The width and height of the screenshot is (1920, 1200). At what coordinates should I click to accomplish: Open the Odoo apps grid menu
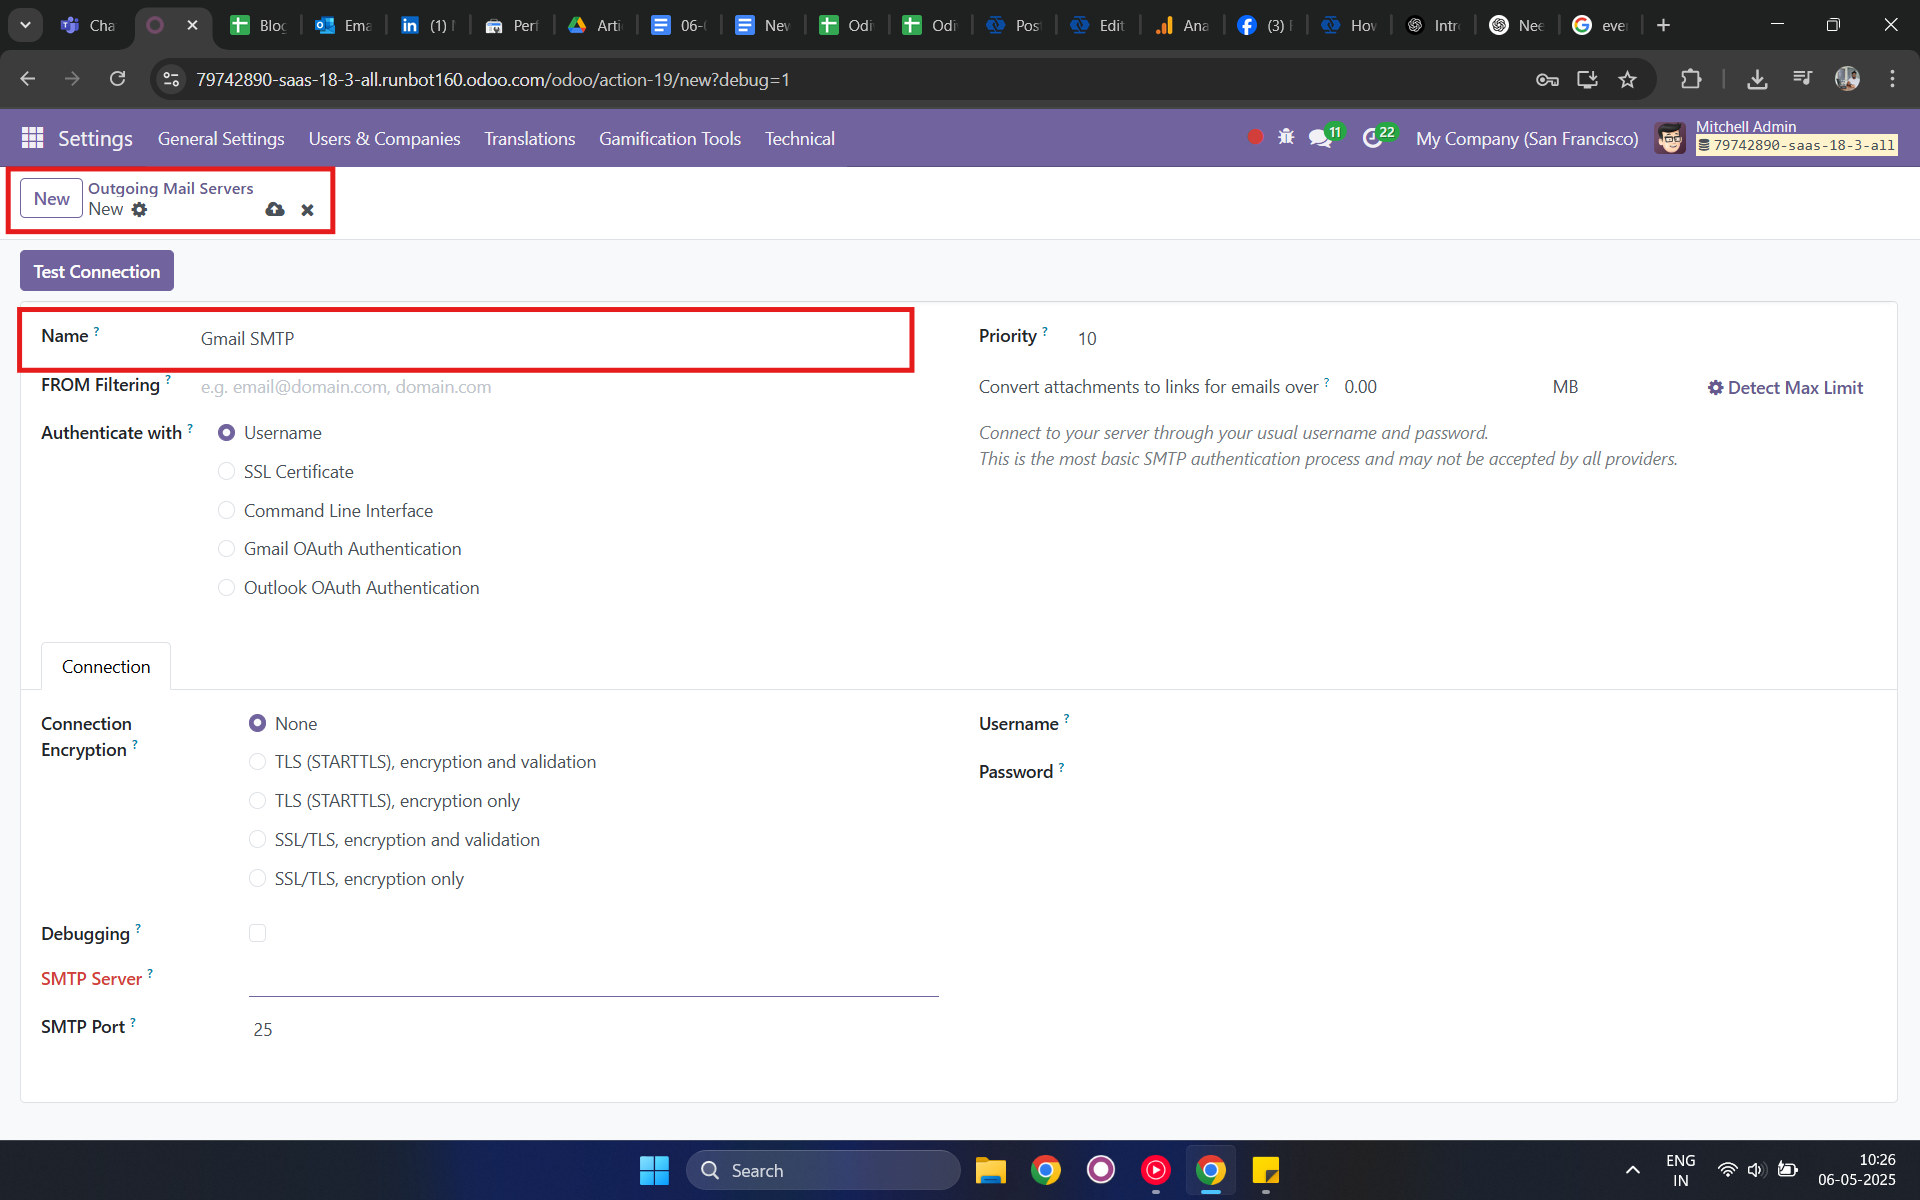[32, 138]
